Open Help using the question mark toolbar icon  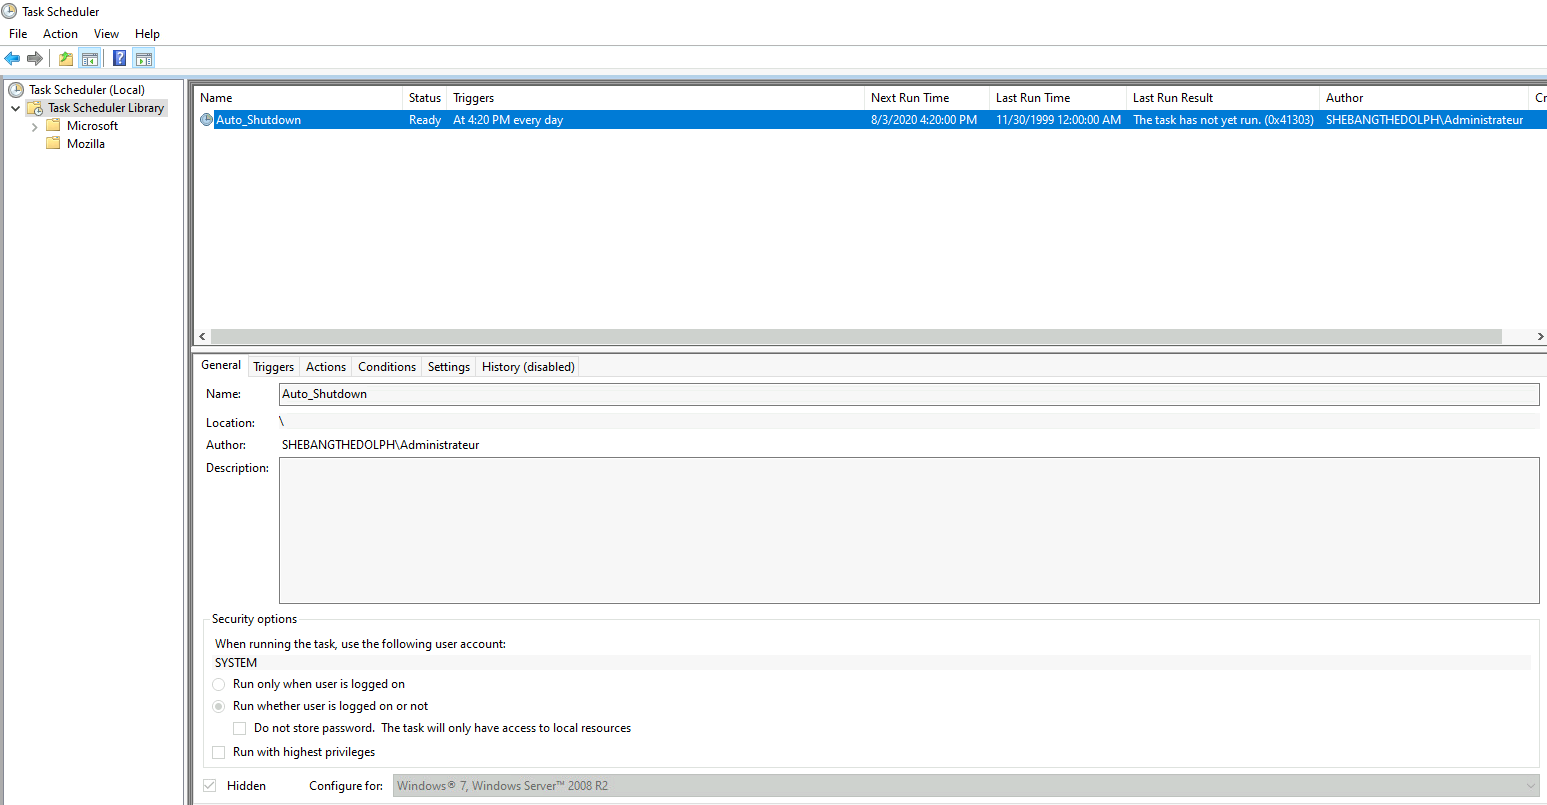coord(119,58)
